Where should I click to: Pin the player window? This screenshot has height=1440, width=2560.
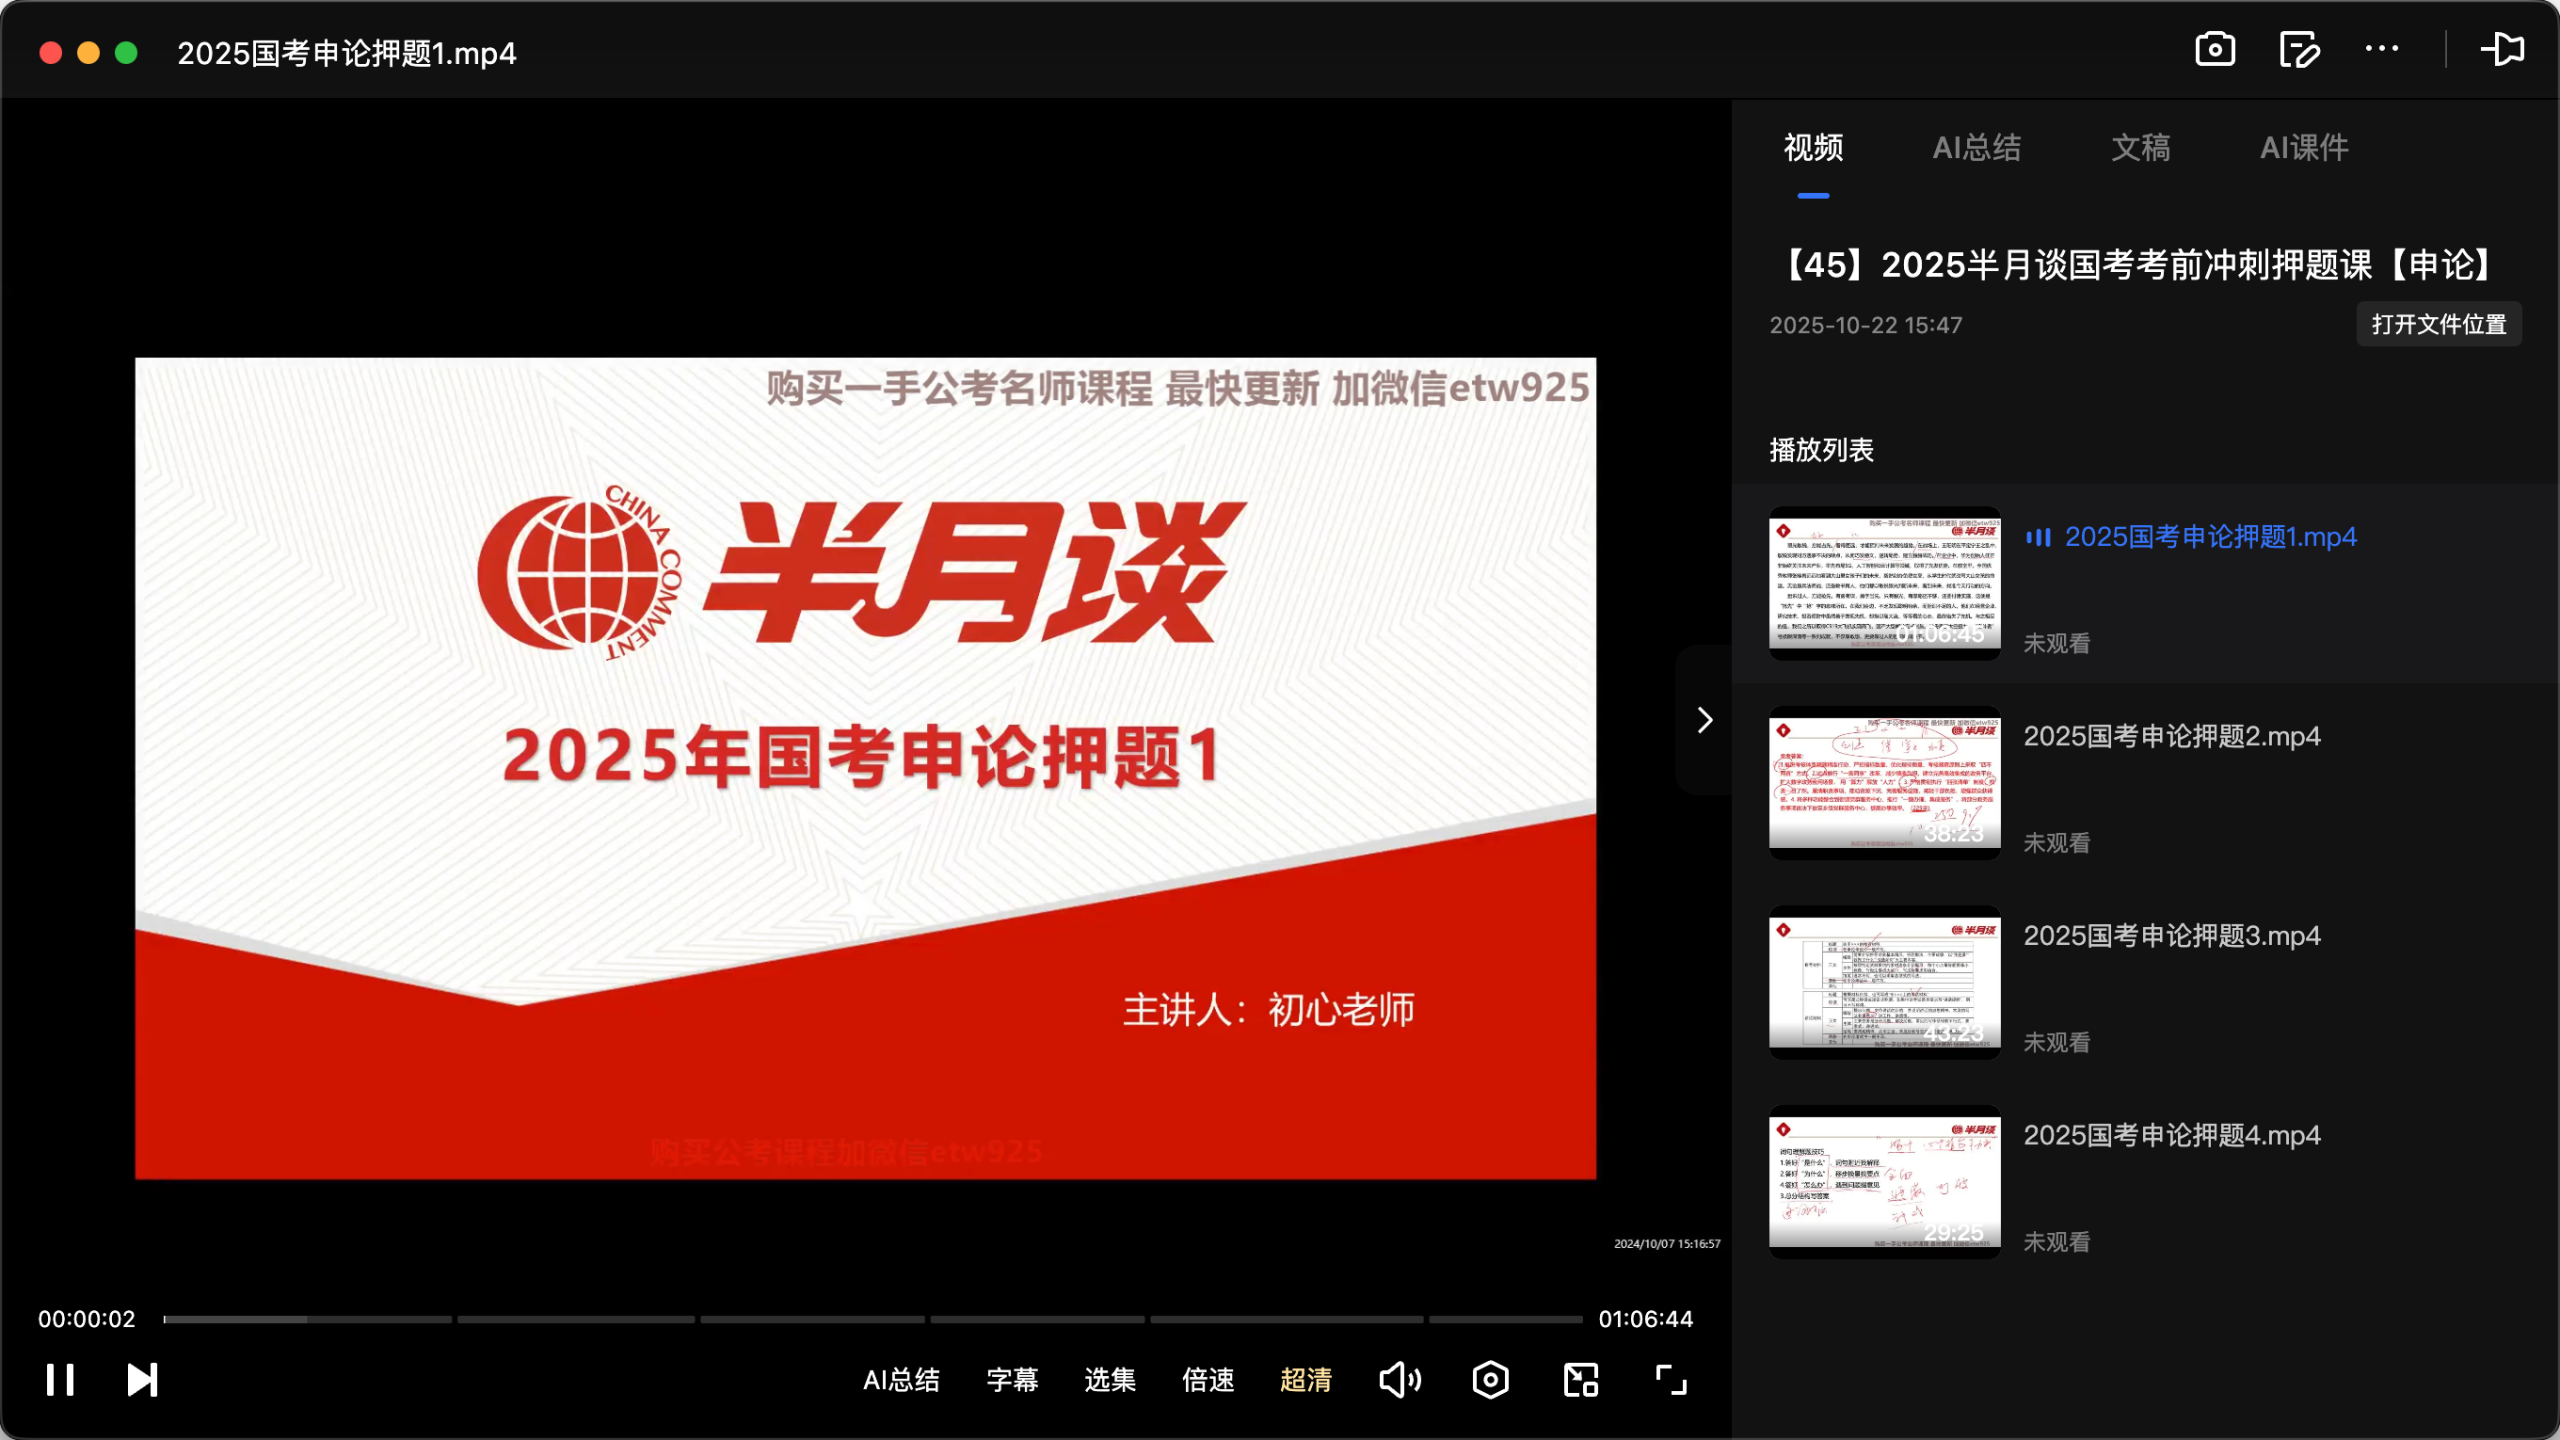pos(2502,49)
